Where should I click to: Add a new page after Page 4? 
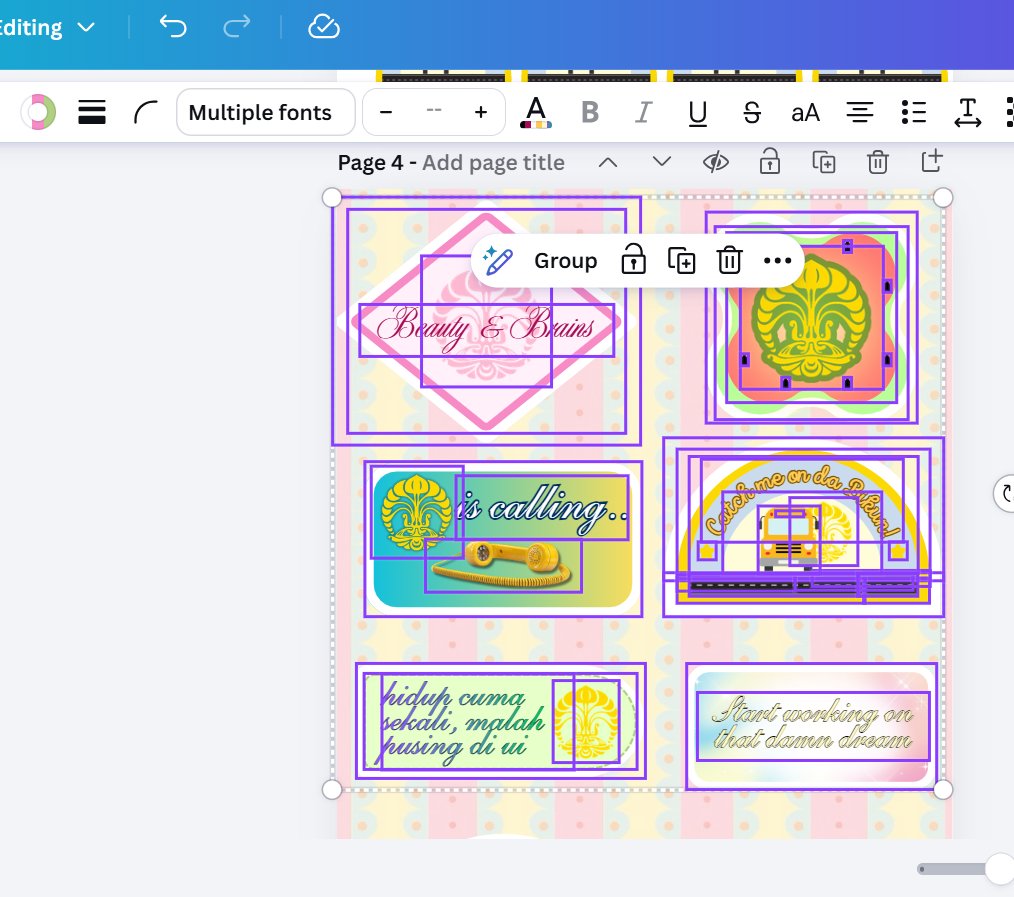[931, 161]
